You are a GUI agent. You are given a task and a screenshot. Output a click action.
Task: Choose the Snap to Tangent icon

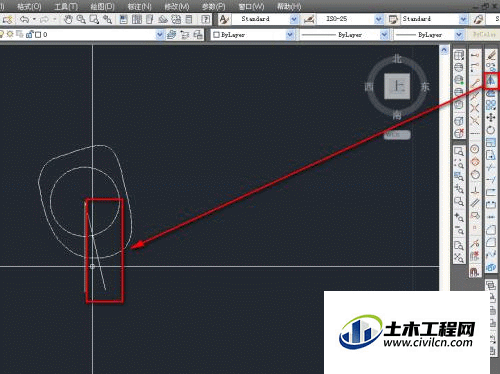(x=475, y=174)
